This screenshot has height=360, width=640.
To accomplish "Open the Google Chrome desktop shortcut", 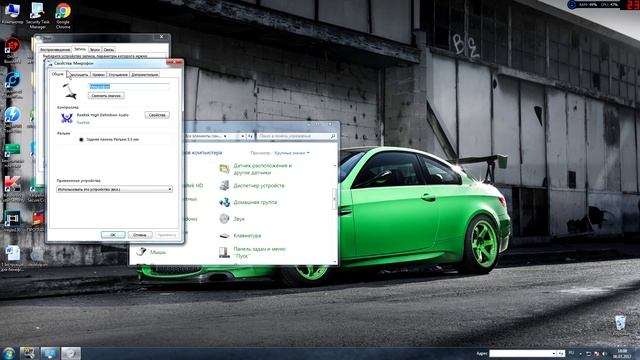I will [x=63, y=16].
